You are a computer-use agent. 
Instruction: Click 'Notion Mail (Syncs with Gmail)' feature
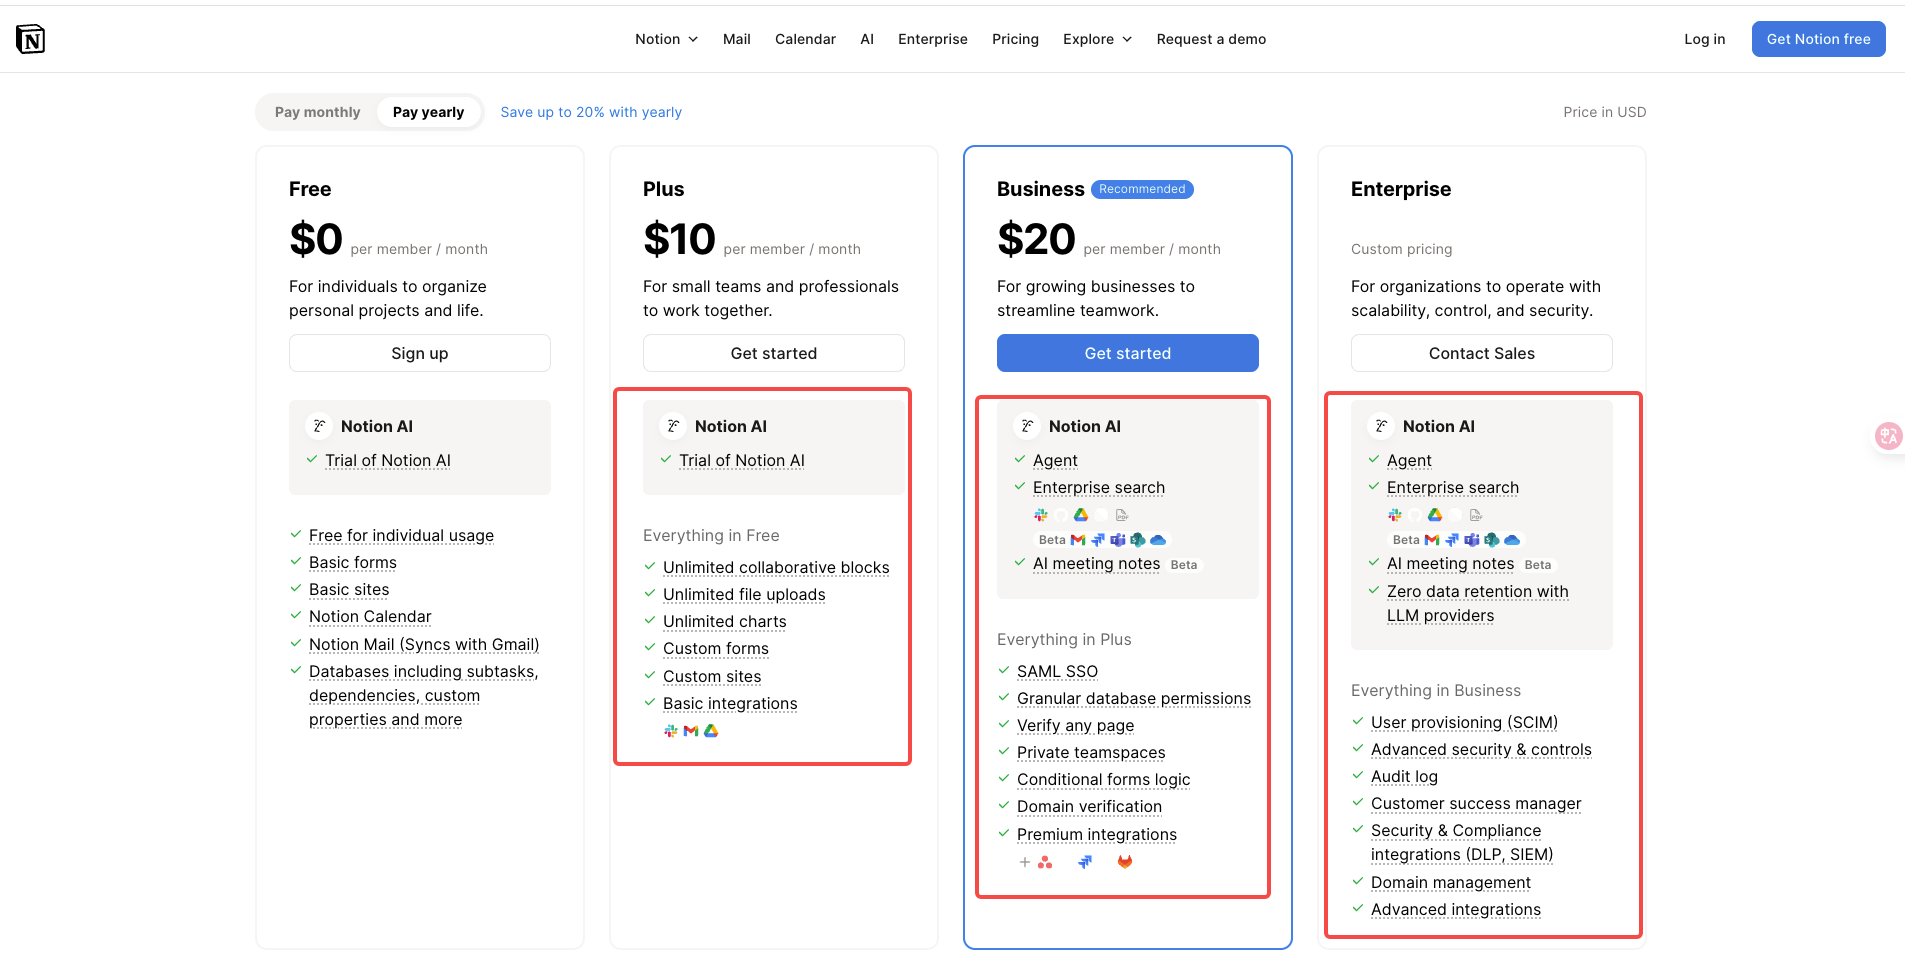pyautogui.click(x=424, y=645)
